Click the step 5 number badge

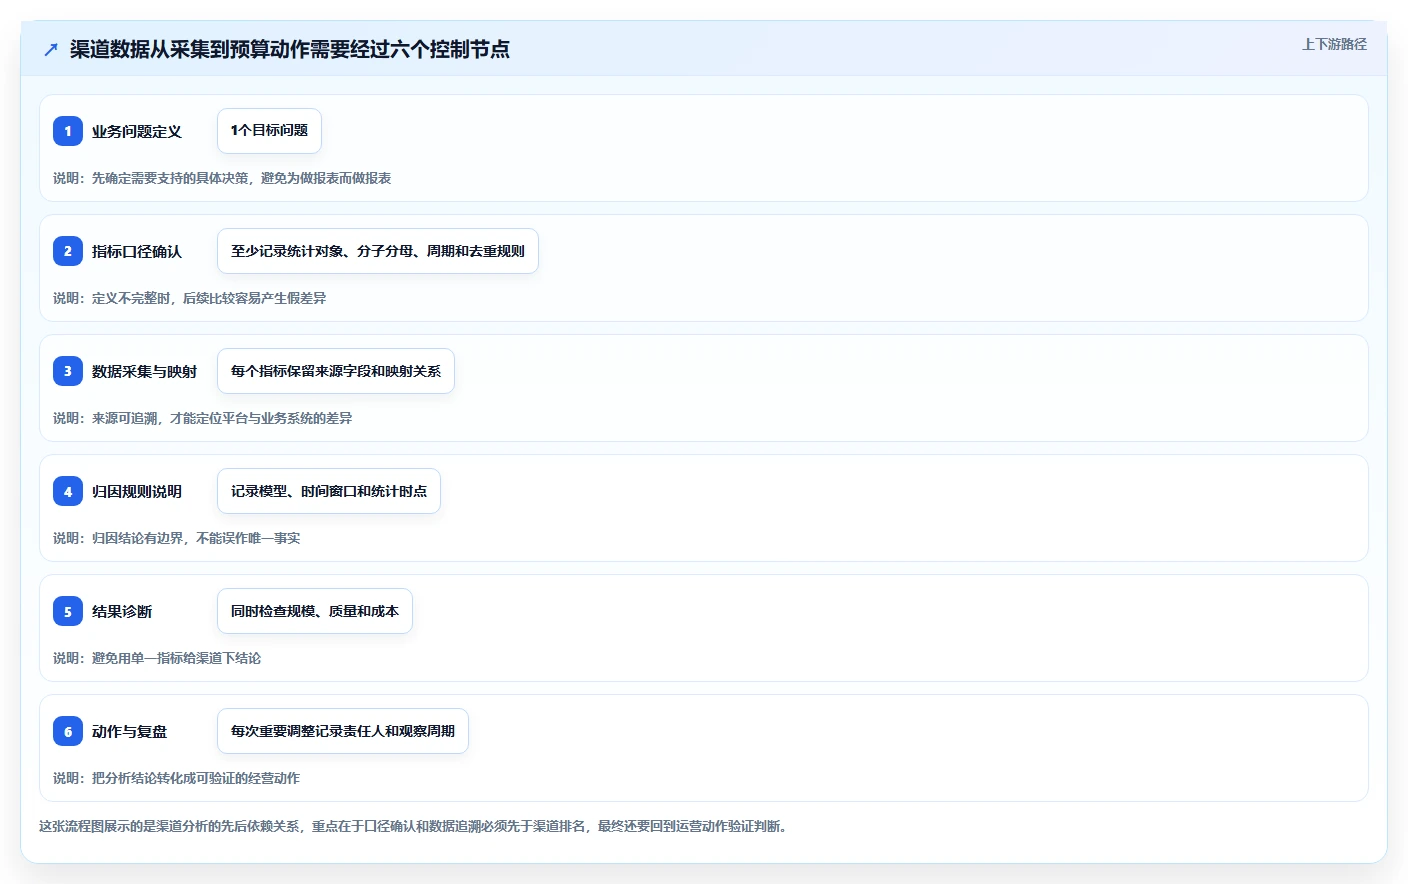coord(68,611)
